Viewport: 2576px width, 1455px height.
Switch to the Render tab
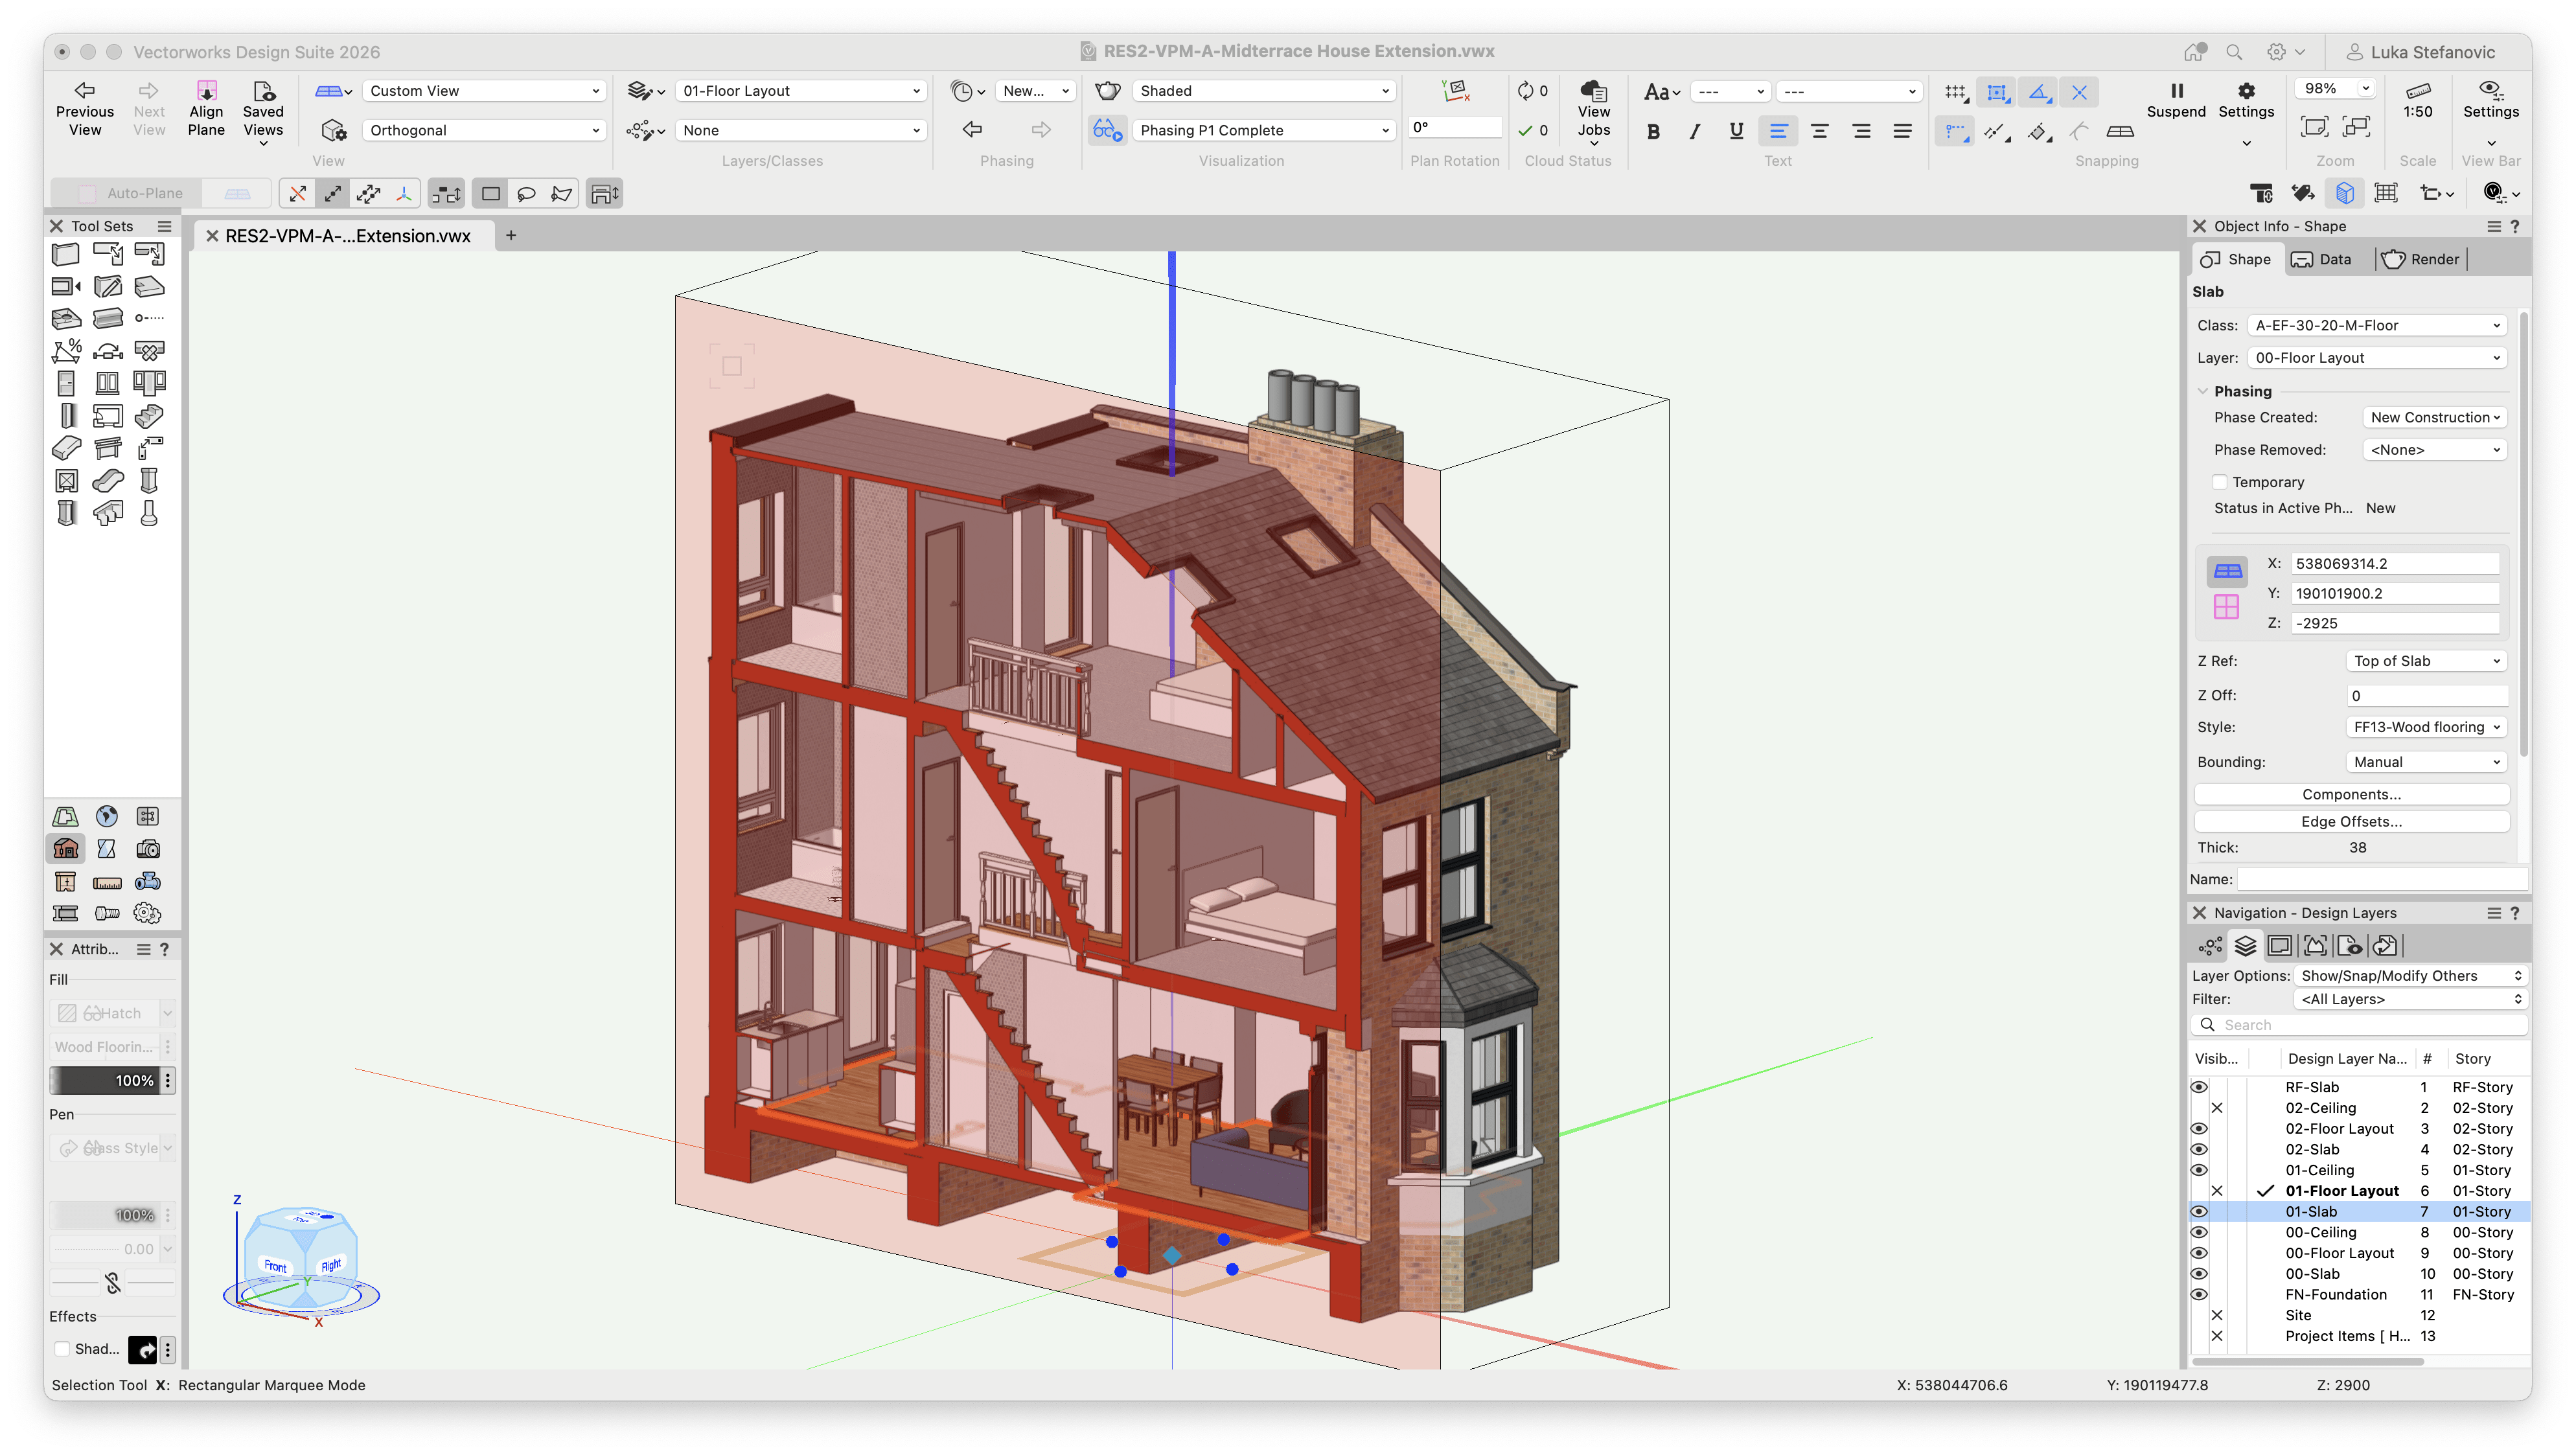pos(2421,259)
